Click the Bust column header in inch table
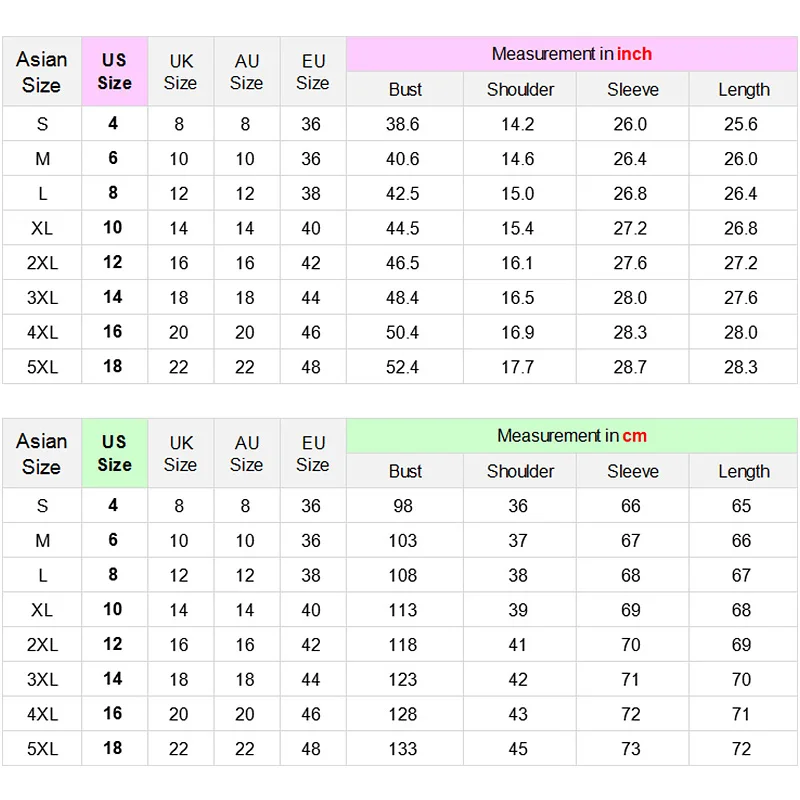This screenshot has width=800, height=800. point(405,90)
